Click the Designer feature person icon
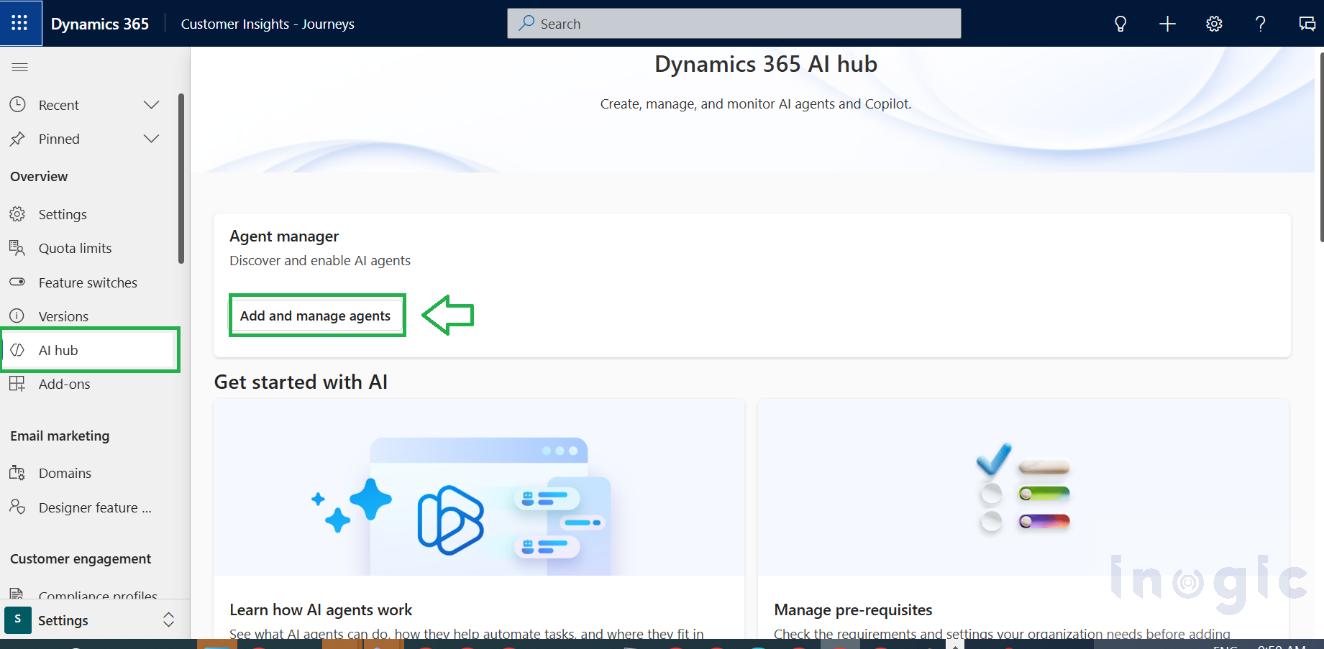Viewport: 1324px width, 649px height. (17, 507)
